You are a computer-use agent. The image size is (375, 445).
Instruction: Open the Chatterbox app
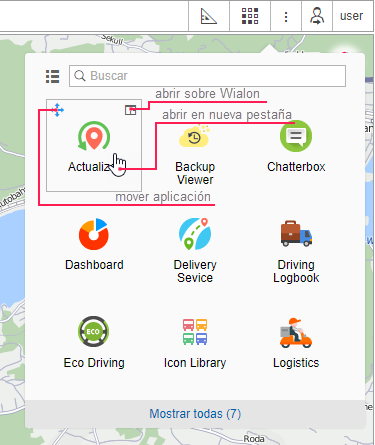pyautogui.click(x=296, y=136)
